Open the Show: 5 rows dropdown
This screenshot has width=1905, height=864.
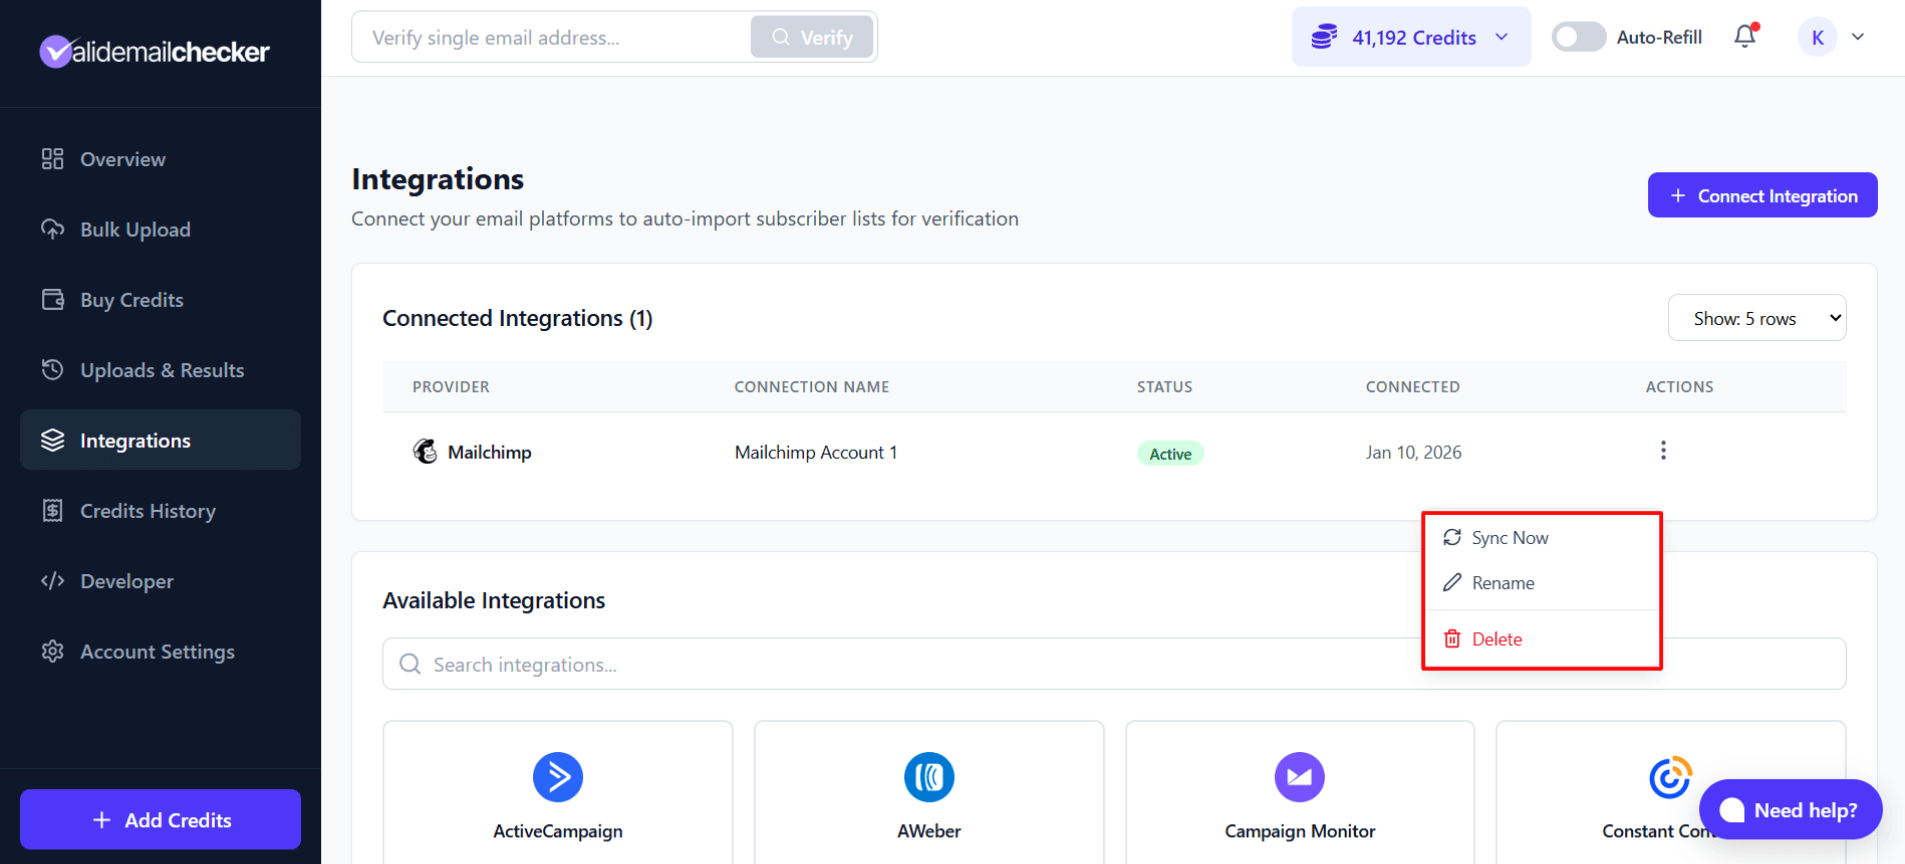1757,318
